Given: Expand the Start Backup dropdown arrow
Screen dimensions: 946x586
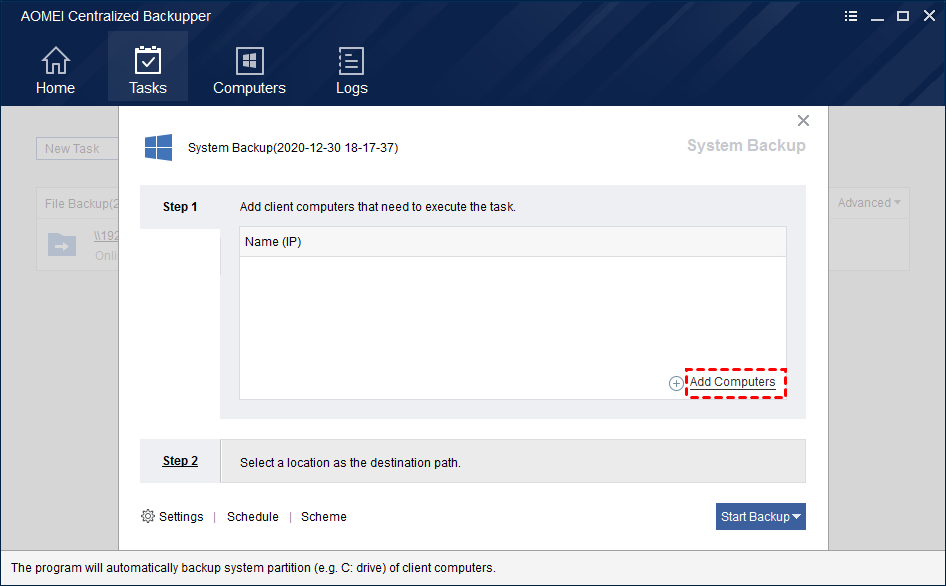Looking at the screenshot, I should 797,517.
